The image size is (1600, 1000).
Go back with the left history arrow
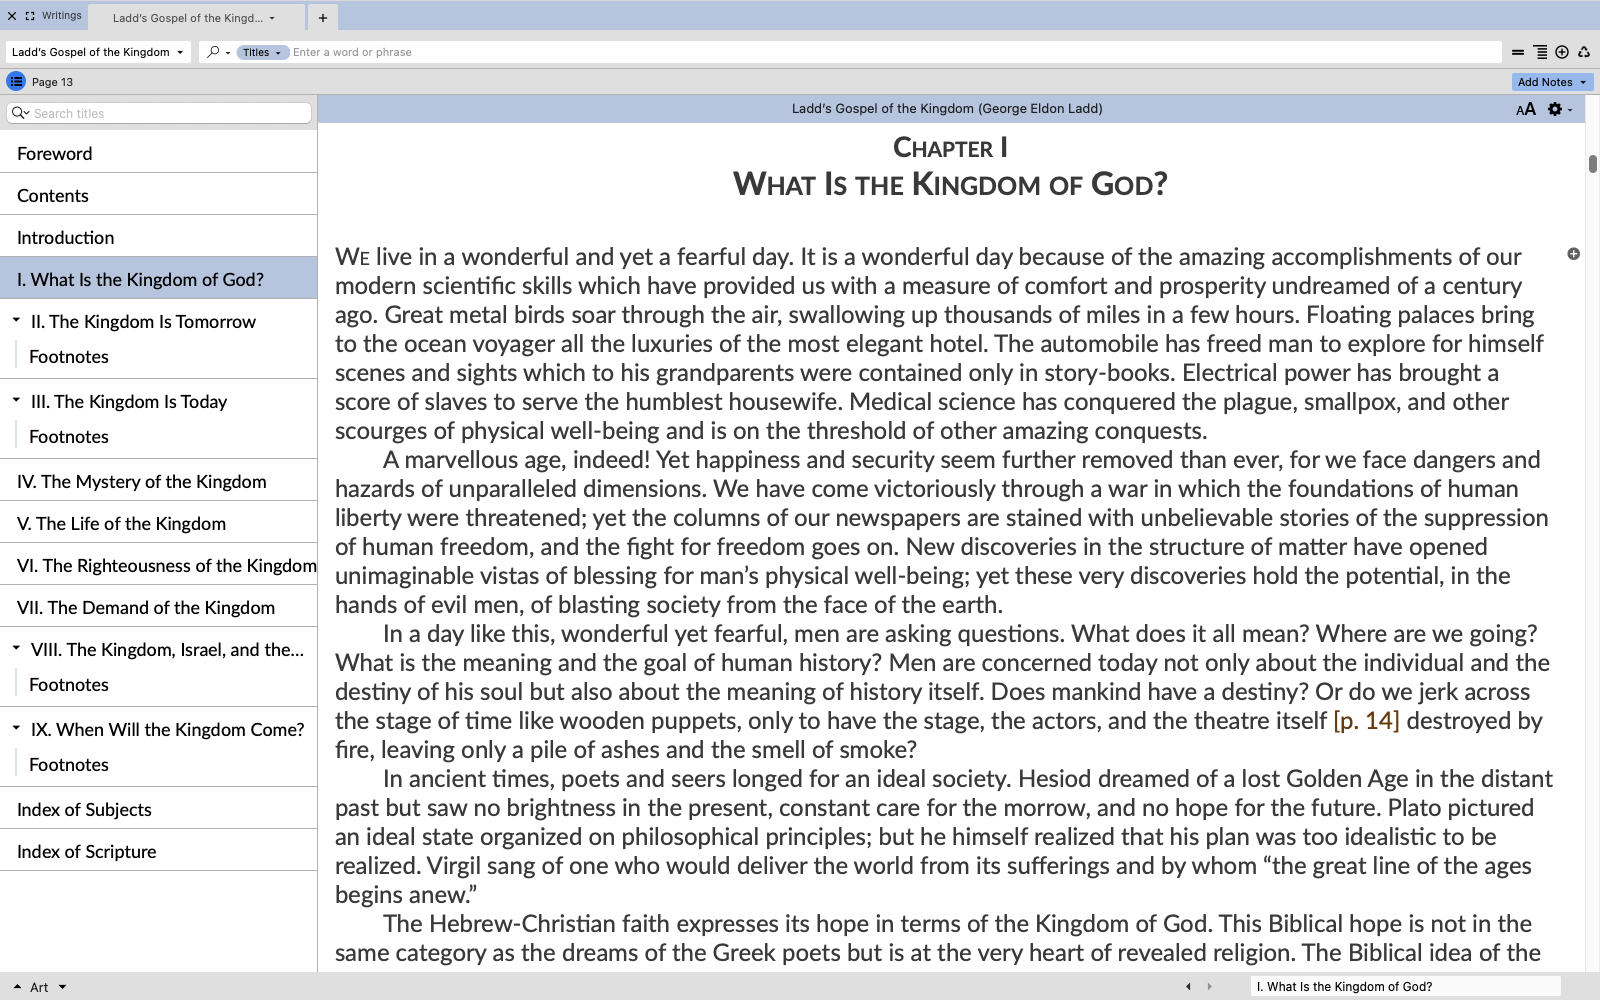click(x=1188, y=987)
